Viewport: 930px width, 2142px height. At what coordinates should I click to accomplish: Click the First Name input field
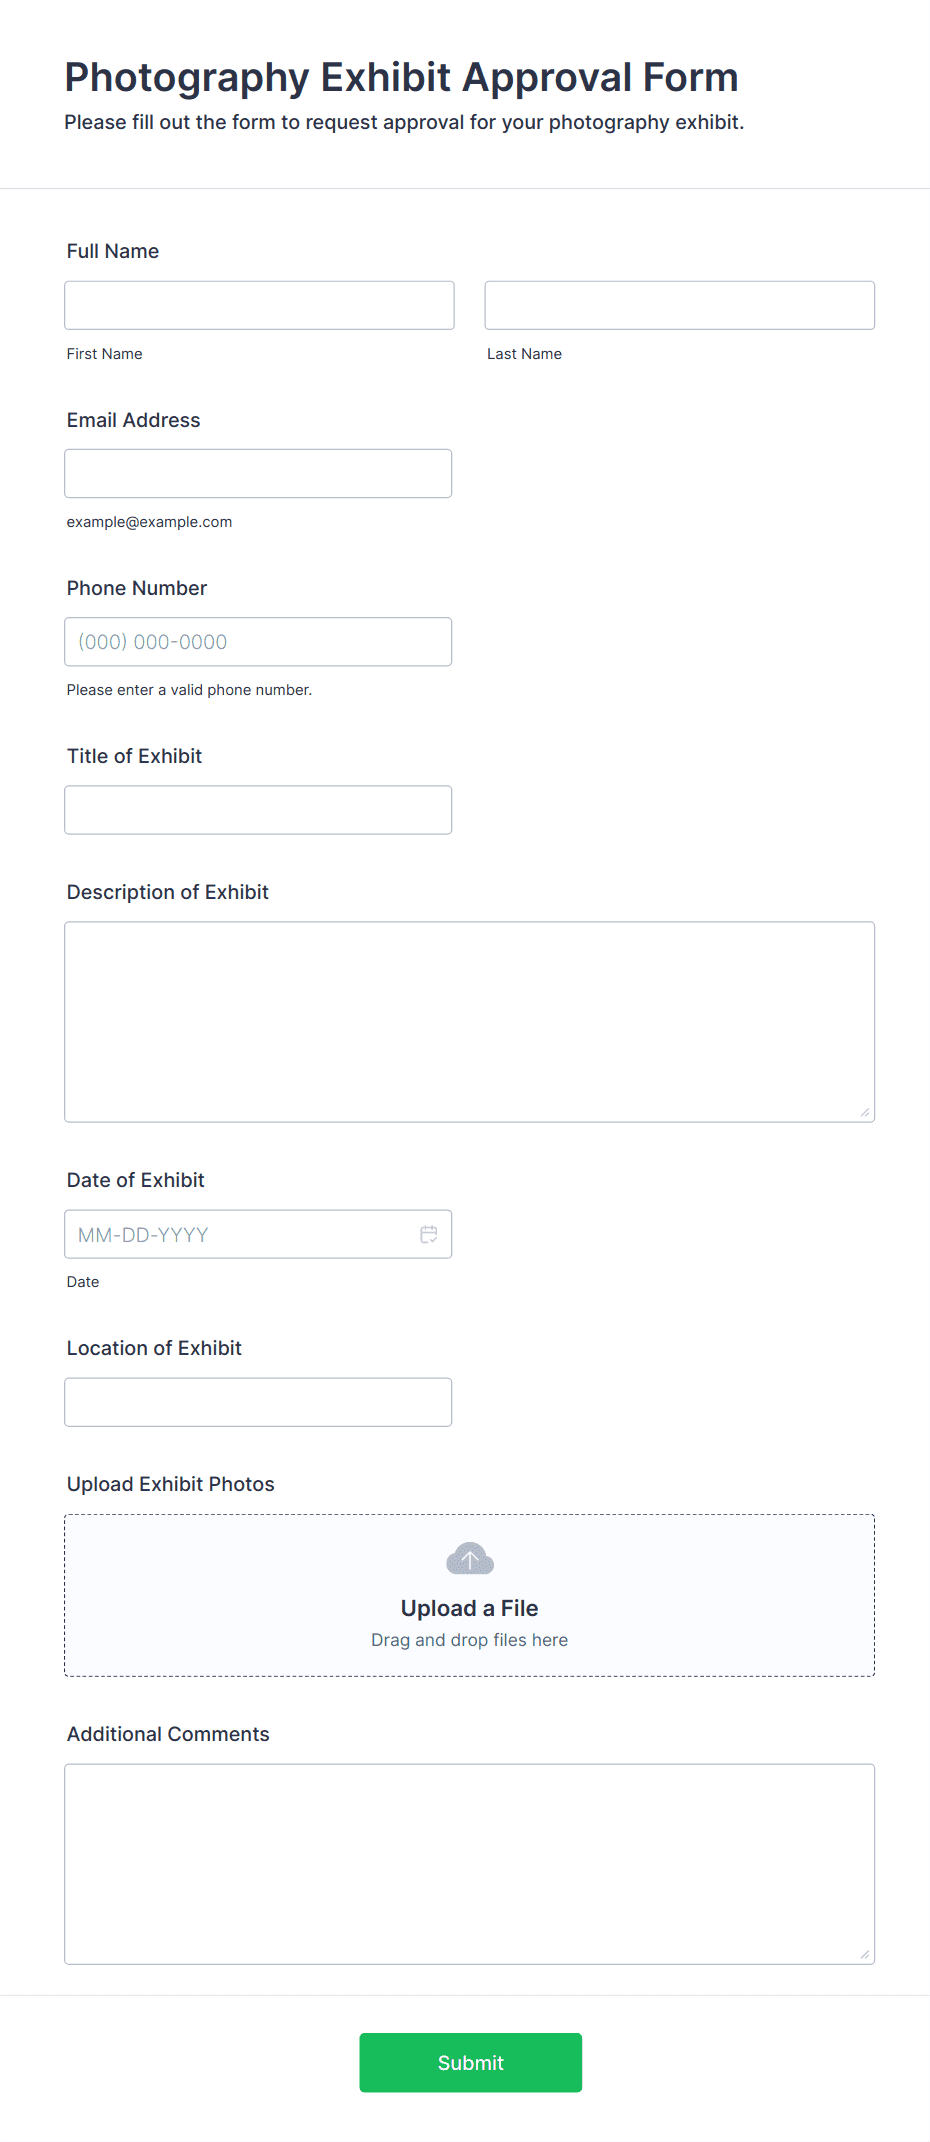click(x=259, y=305)
